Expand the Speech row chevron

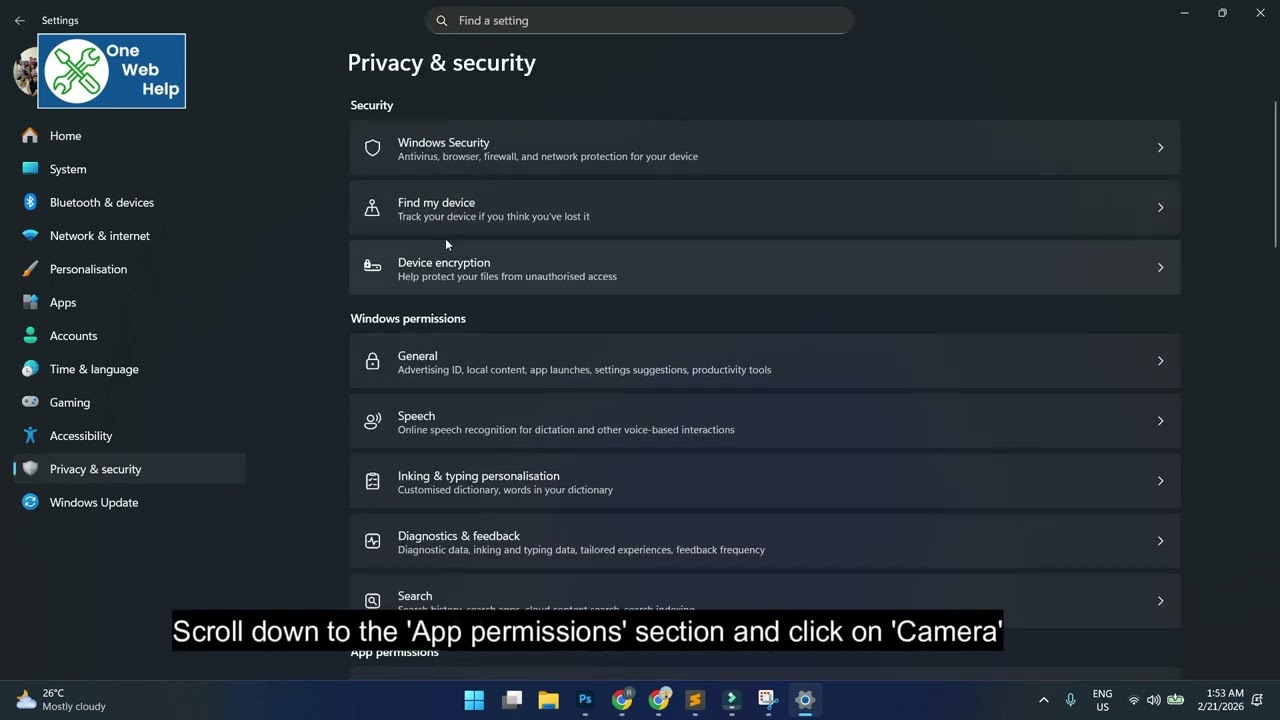coord(1160,421)
